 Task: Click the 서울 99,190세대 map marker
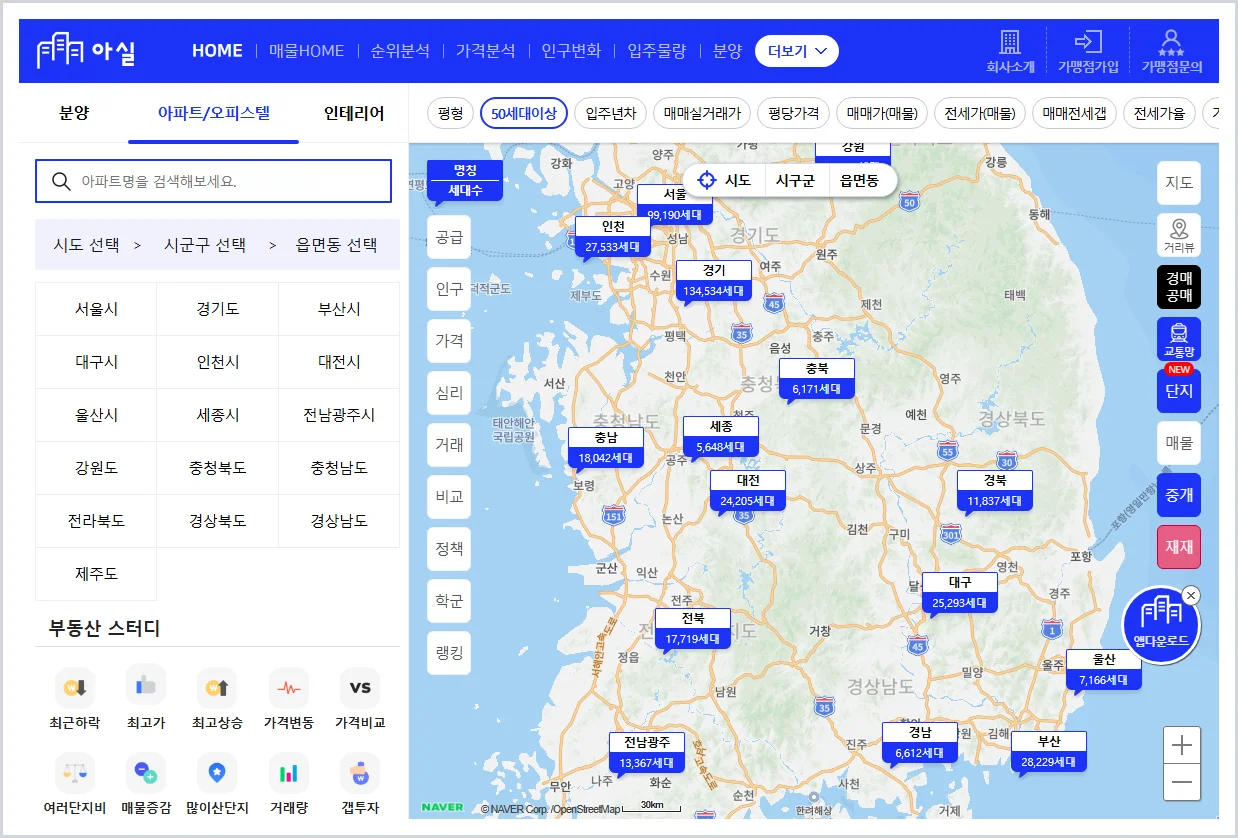(x=675, y=205)
